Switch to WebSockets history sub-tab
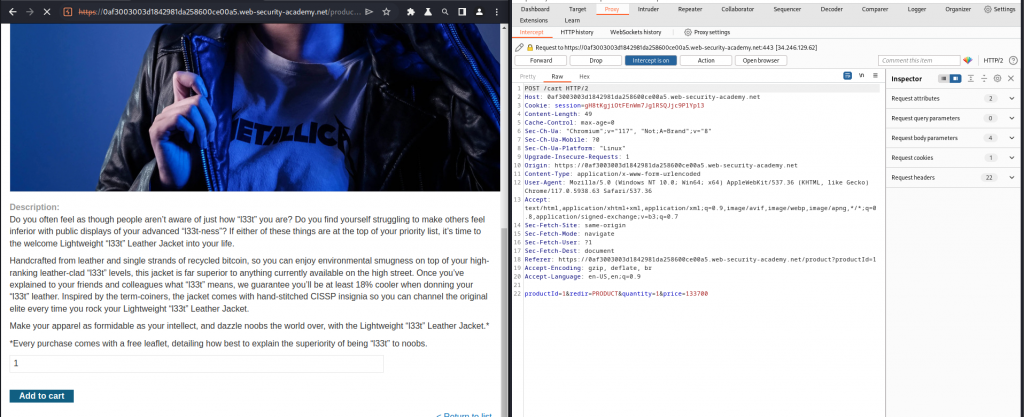 pyautogui.click(x=635, y=32)
